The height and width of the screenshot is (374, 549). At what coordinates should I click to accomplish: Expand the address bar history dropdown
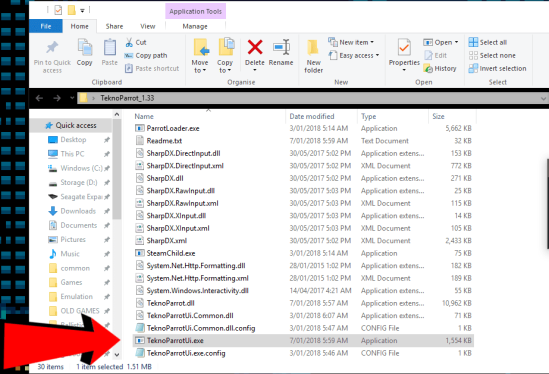click(x=543, y=98)
